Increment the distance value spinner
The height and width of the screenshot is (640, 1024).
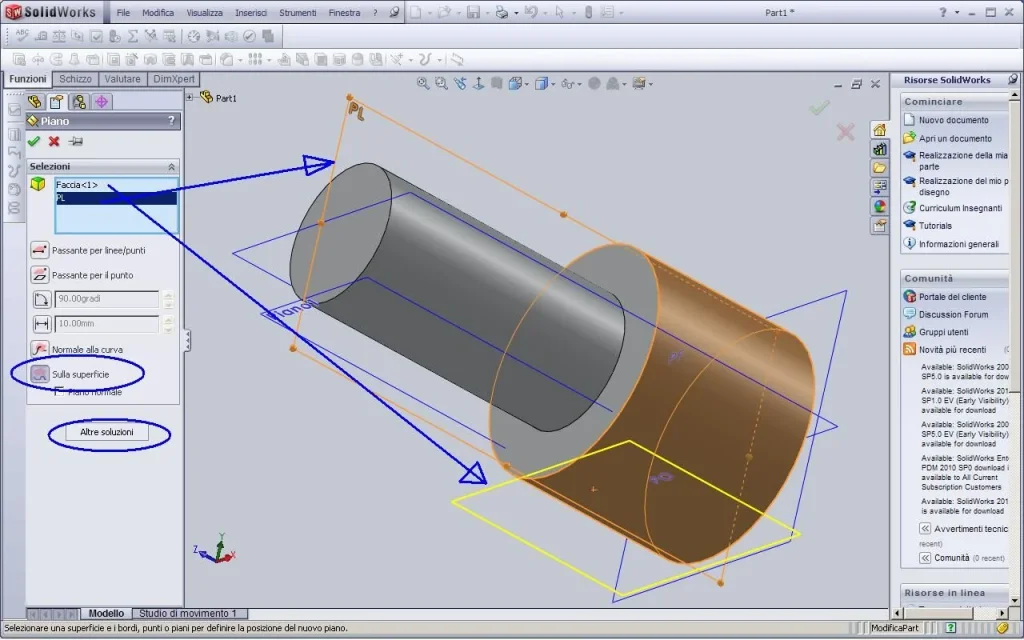(168, 320)
